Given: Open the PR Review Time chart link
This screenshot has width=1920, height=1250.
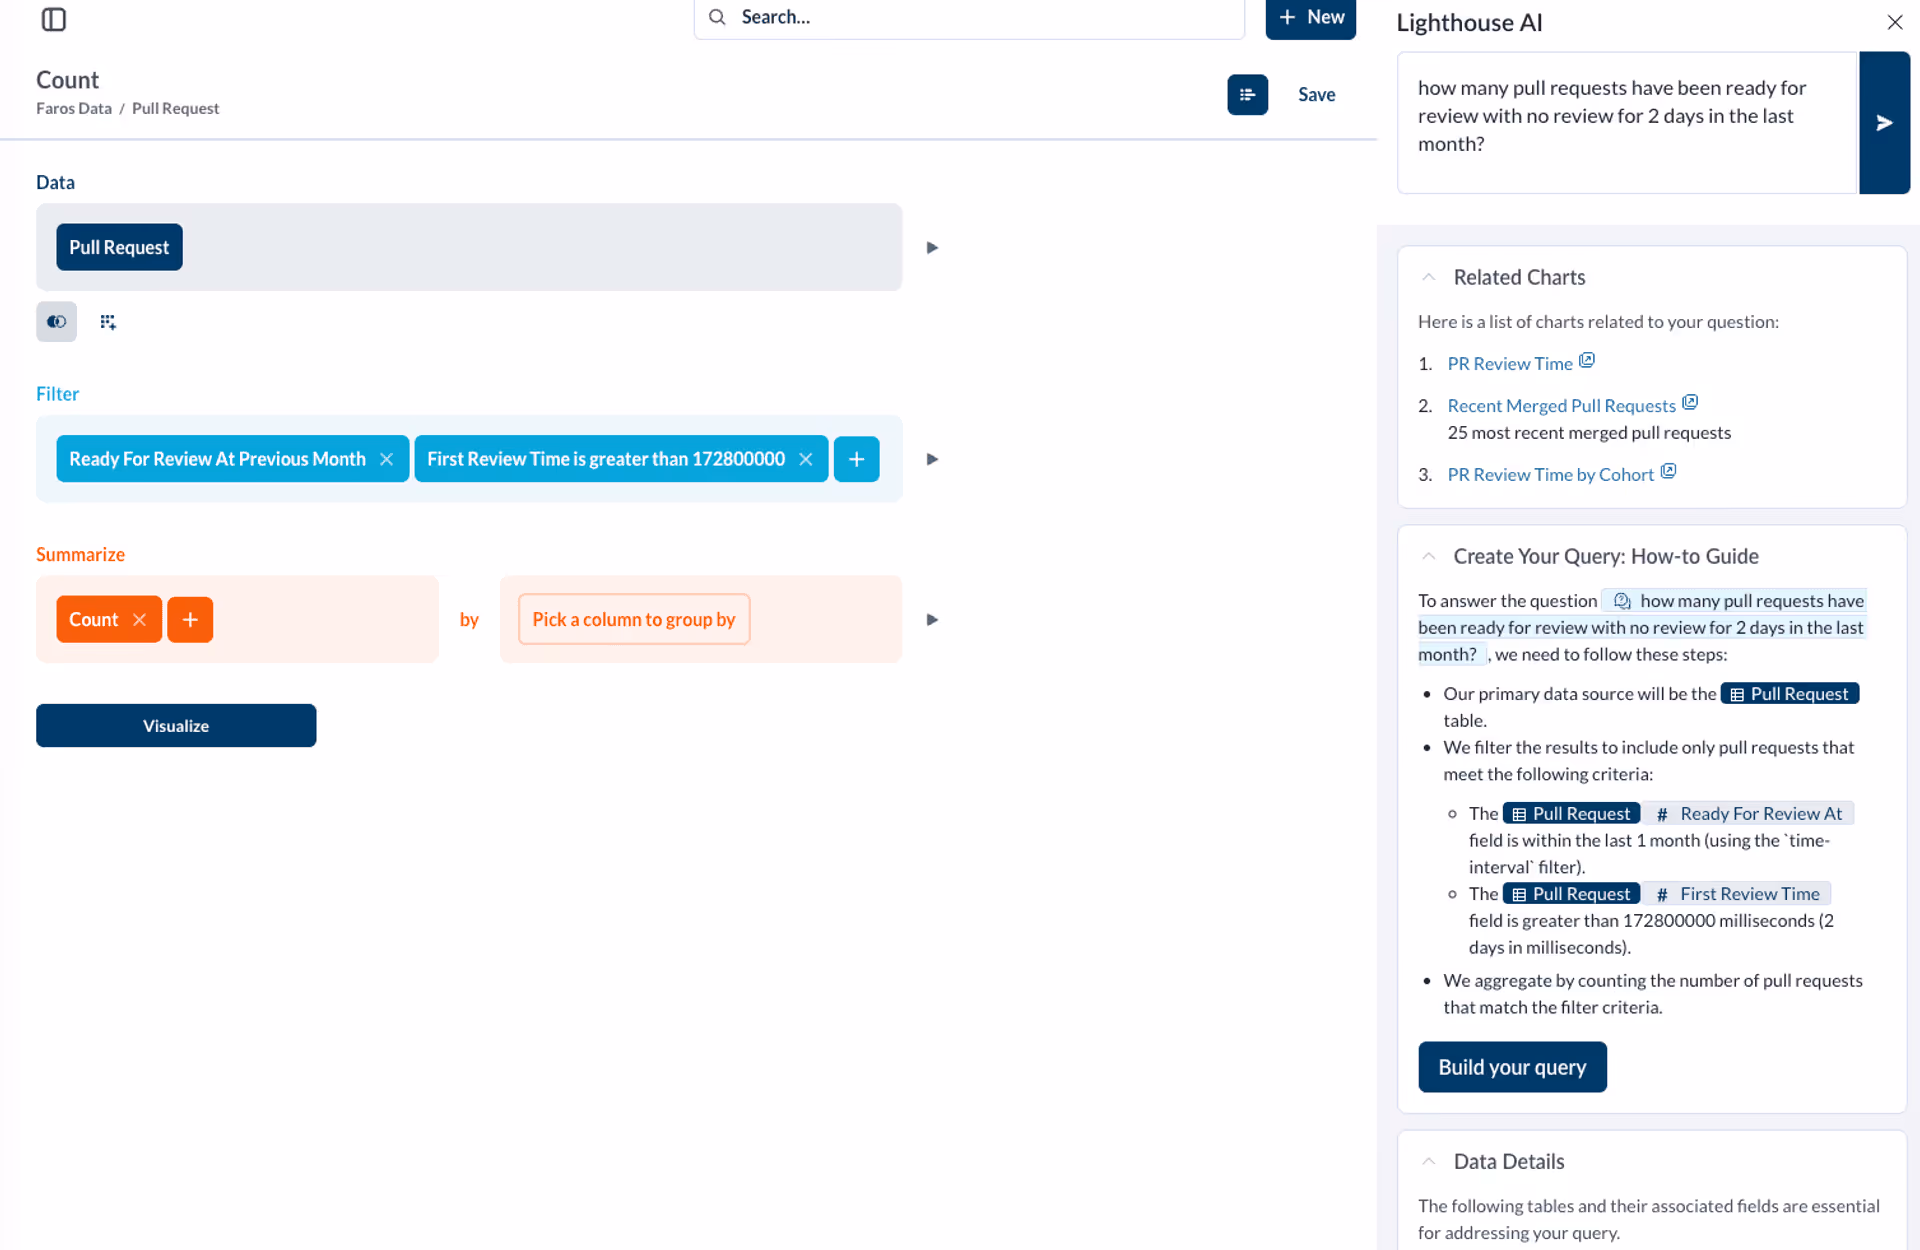Looking at the screenshot, I should pos(1509,364).
